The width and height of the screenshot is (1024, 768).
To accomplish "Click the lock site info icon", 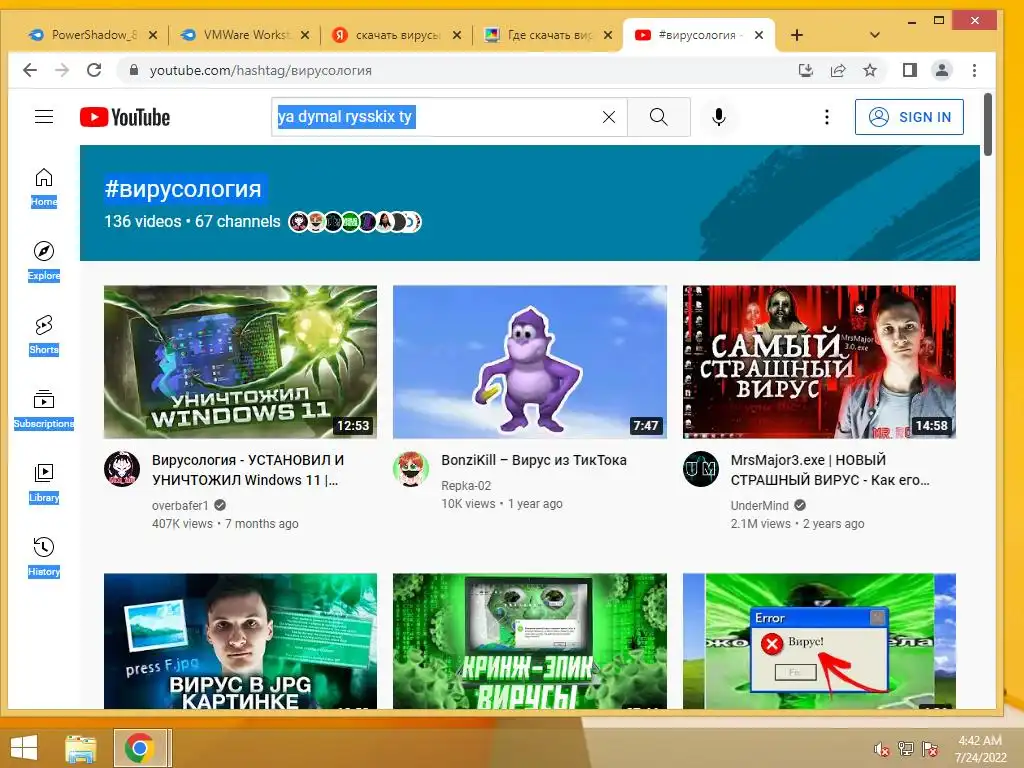I will point(134,70).
